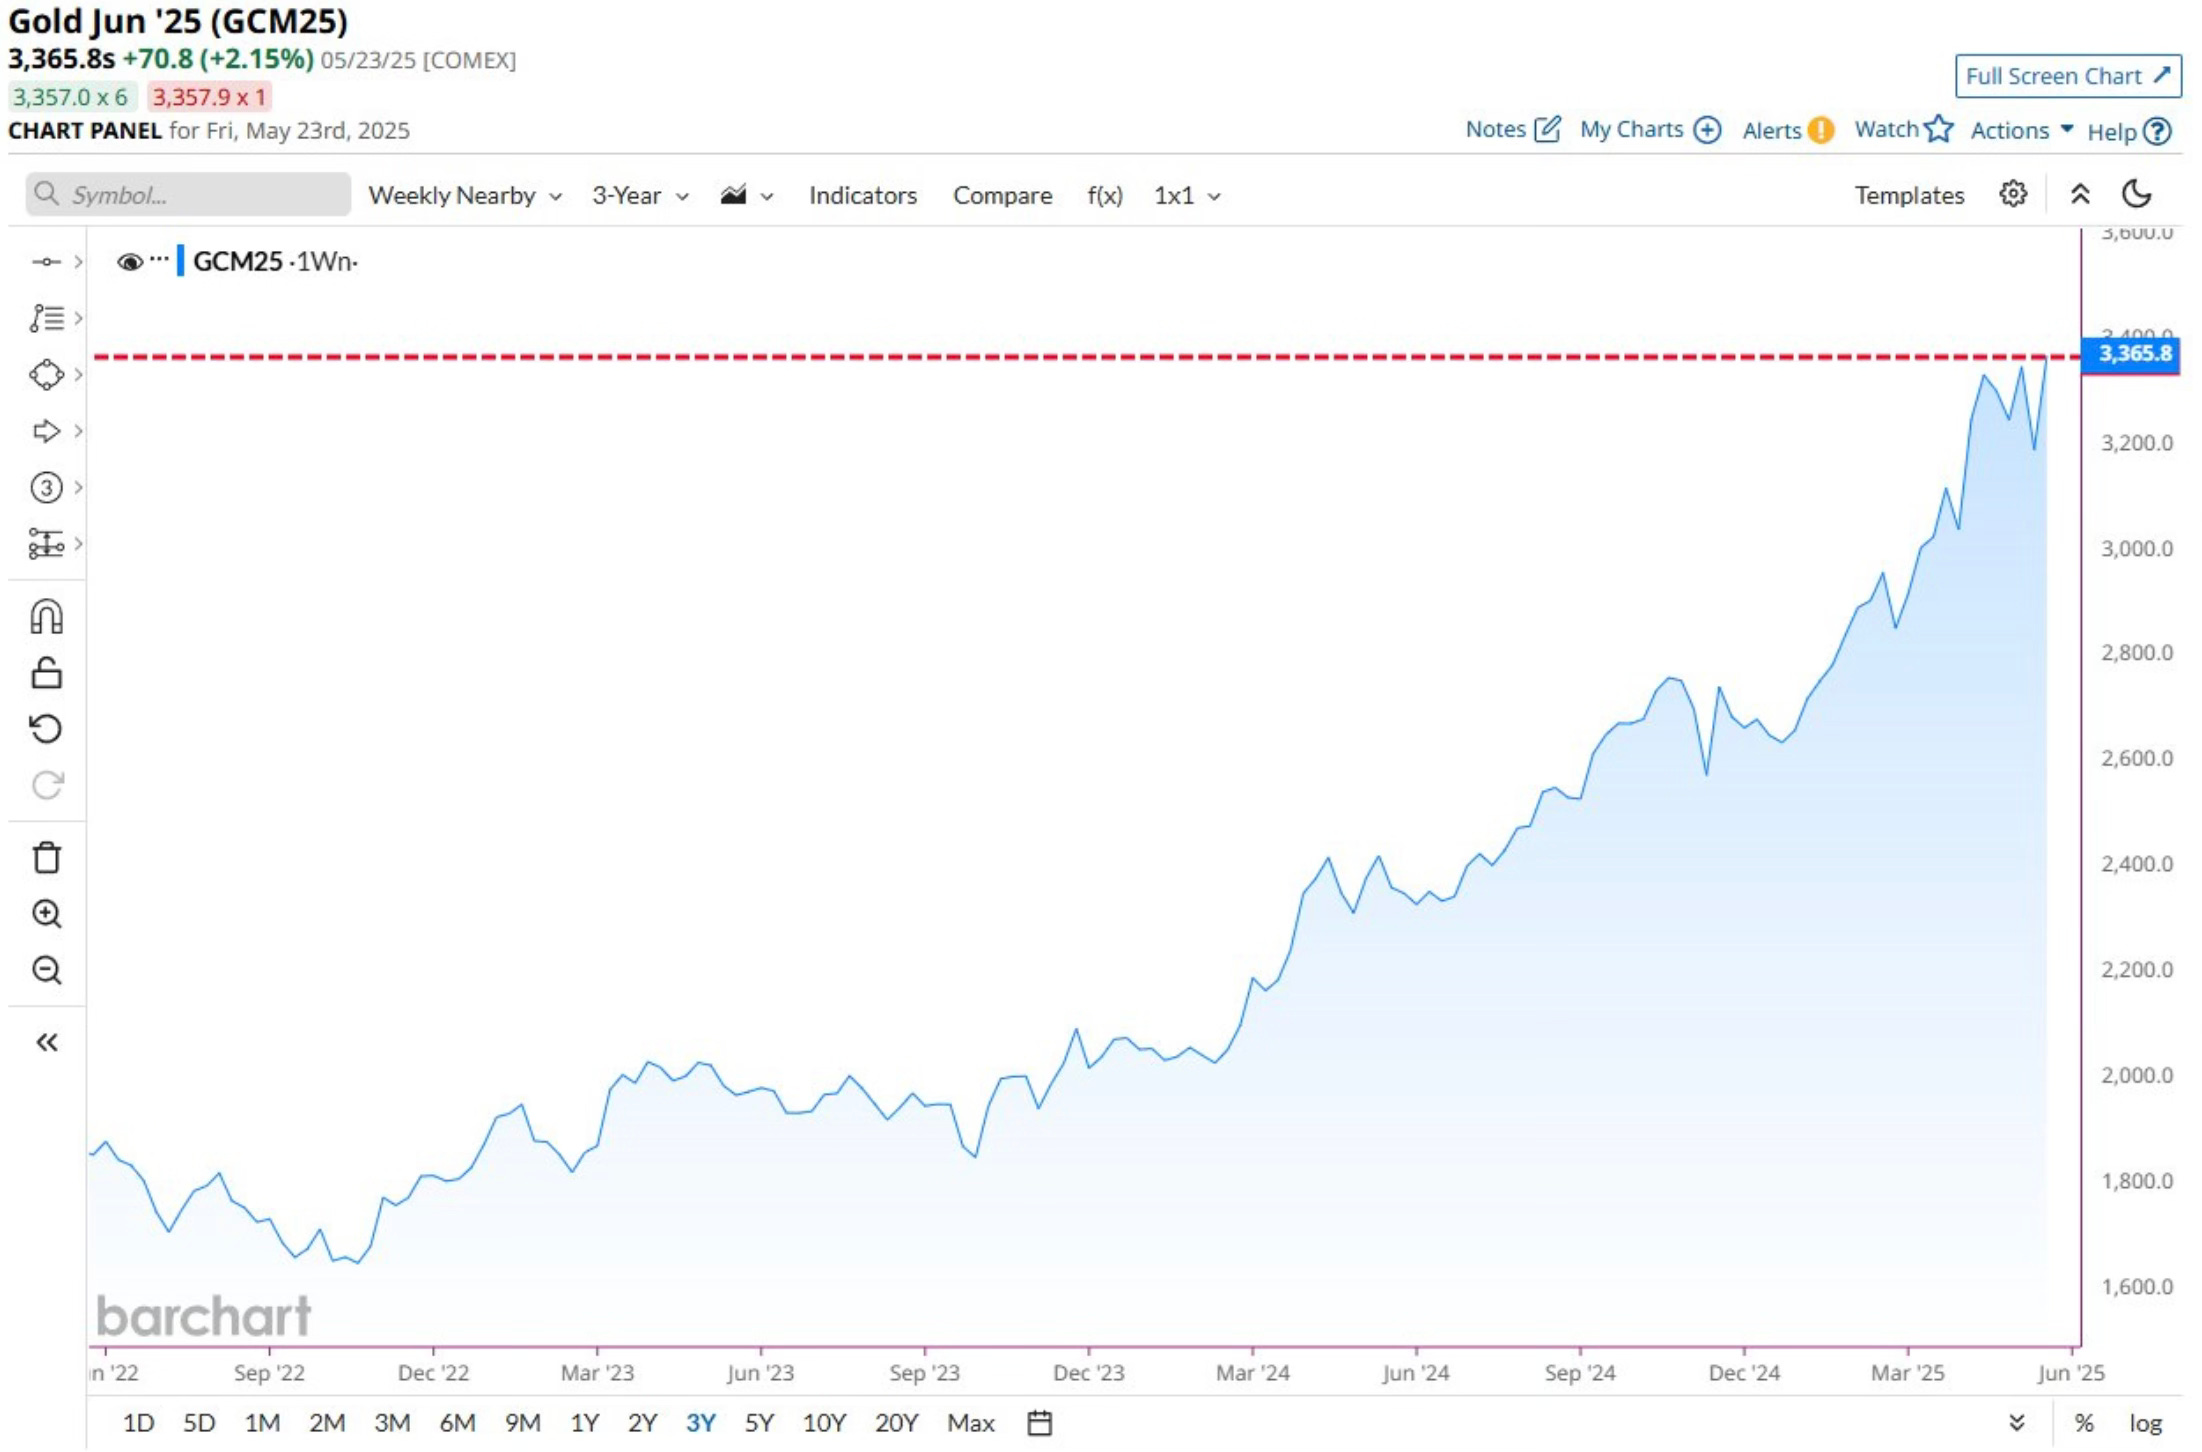
Task: Toggle log scale at bottom right
Action: pos(2145,1423)
